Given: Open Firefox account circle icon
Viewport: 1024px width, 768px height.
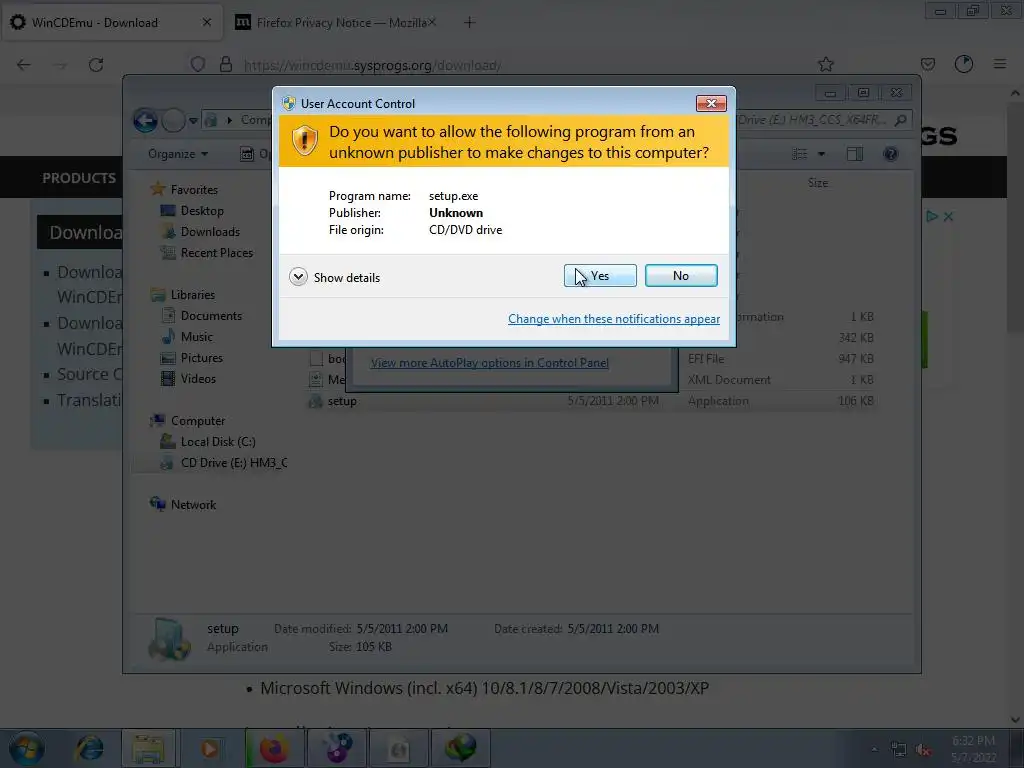Looking at the screenshot, I should [x=964, y=64].
